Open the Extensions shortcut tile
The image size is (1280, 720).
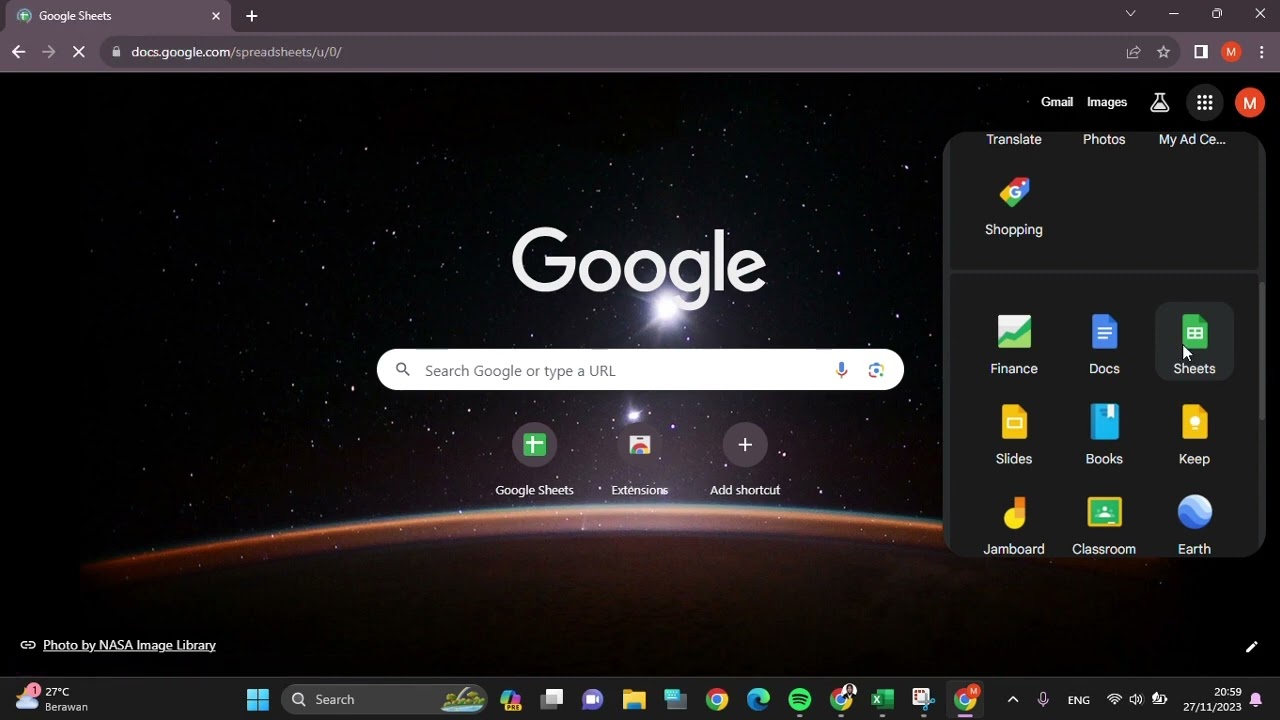click(x=640, y=460)
